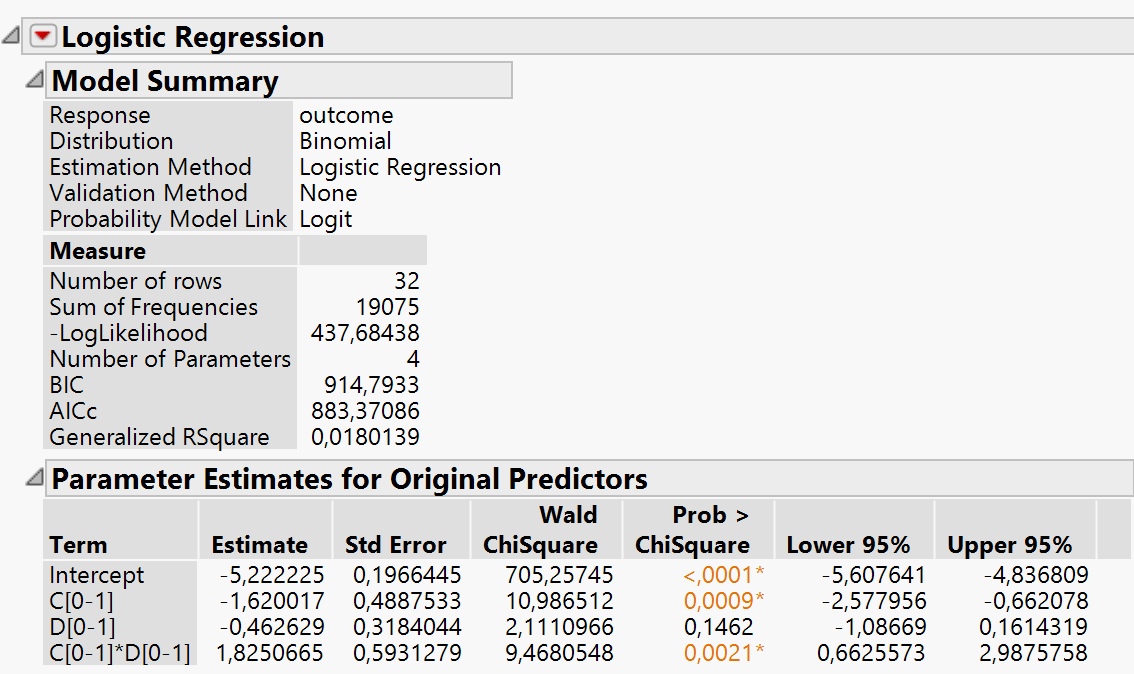
Task: Select the BIC label
Action: coord(66,385)
